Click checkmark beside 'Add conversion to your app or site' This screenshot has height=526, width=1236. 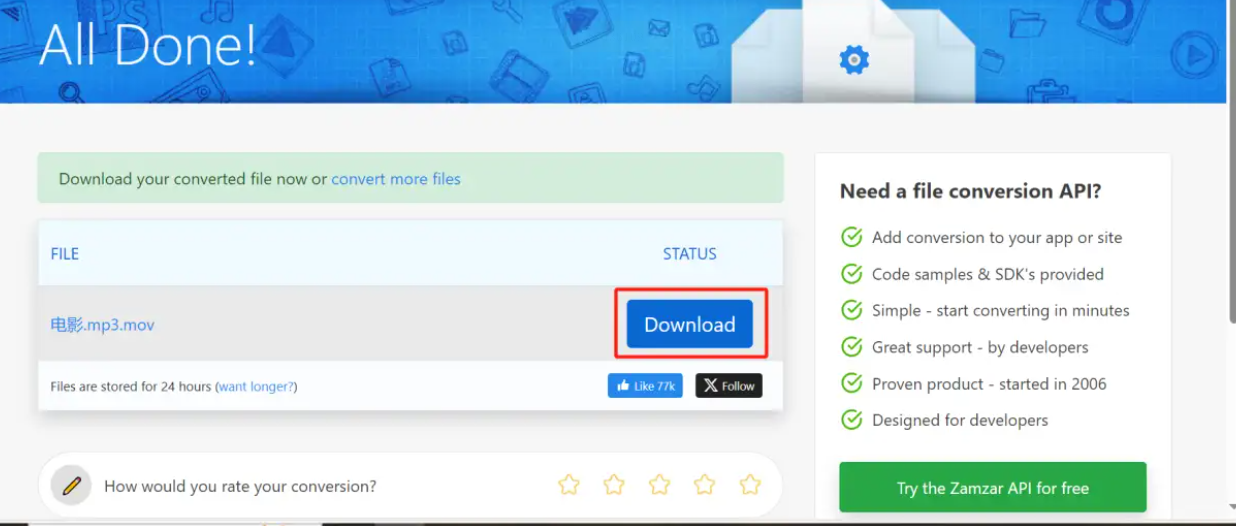[x=852, y=238]
